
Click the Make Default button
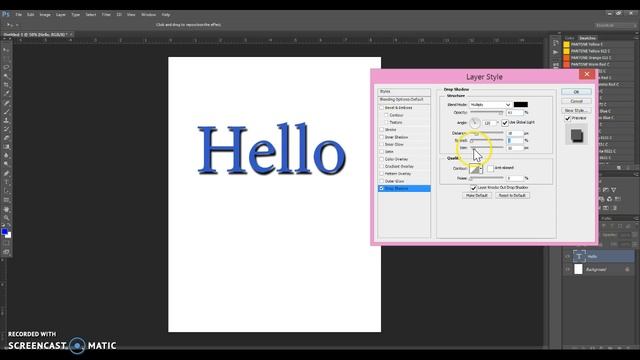pyautogui.click(x=477, y=196)
